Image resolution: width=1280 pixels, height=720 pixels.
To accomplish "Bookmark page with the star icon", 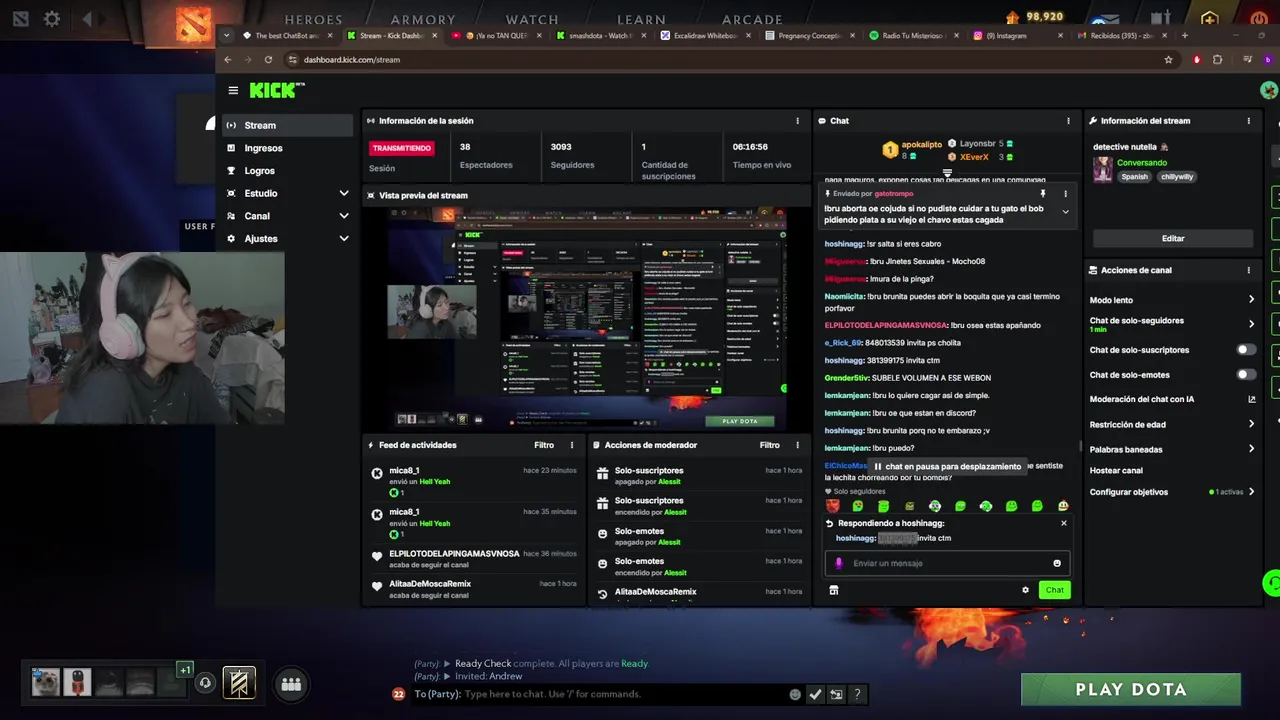I will [1168, 60].
